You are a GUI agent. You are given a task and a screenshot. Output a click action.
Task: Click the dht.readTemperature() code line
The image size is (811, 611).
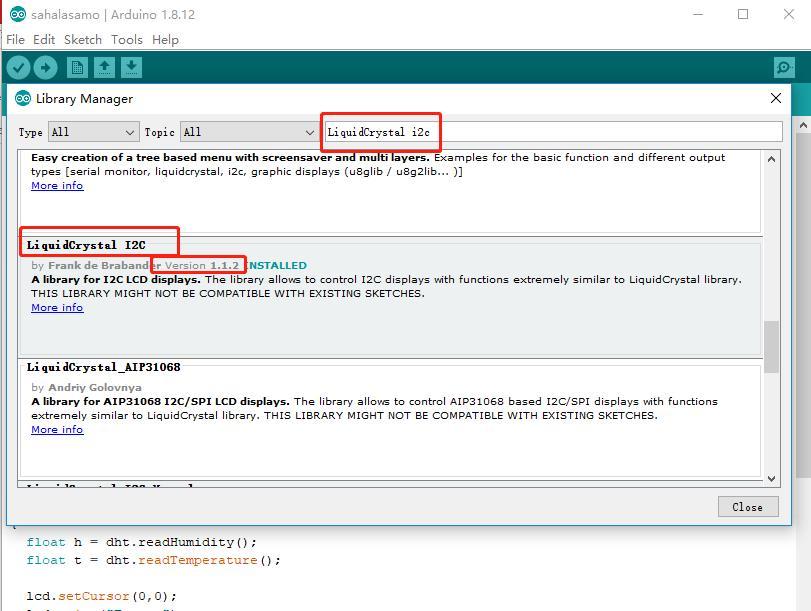pos(153,560)
